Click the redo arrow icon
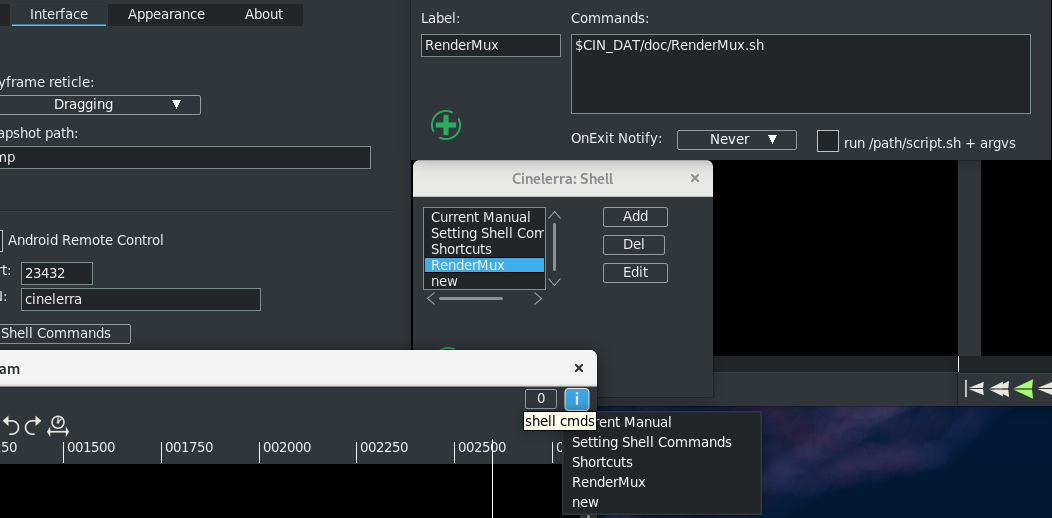This screenshot has width=1052, height=518. click(x=33, y=426)
